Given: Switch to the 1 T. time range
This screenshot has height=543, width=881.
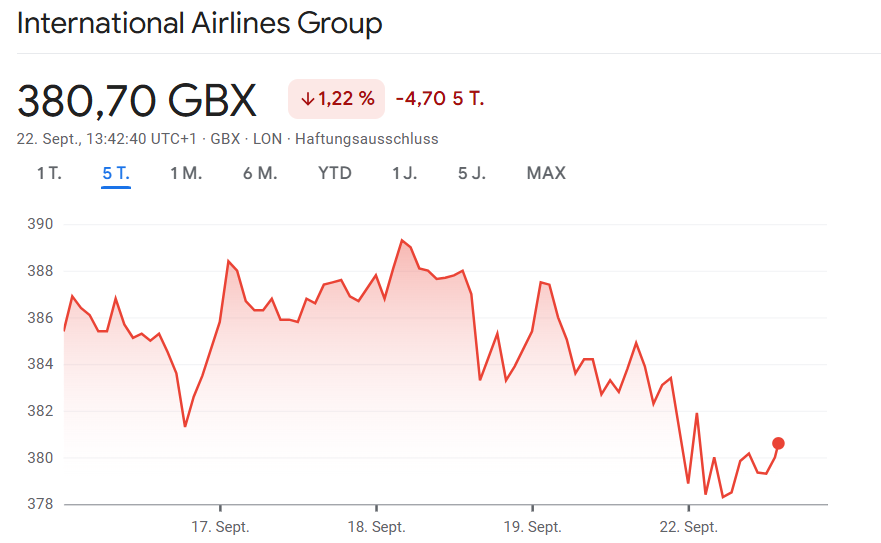Looking at the screenshot, I should tap(49, 173).
